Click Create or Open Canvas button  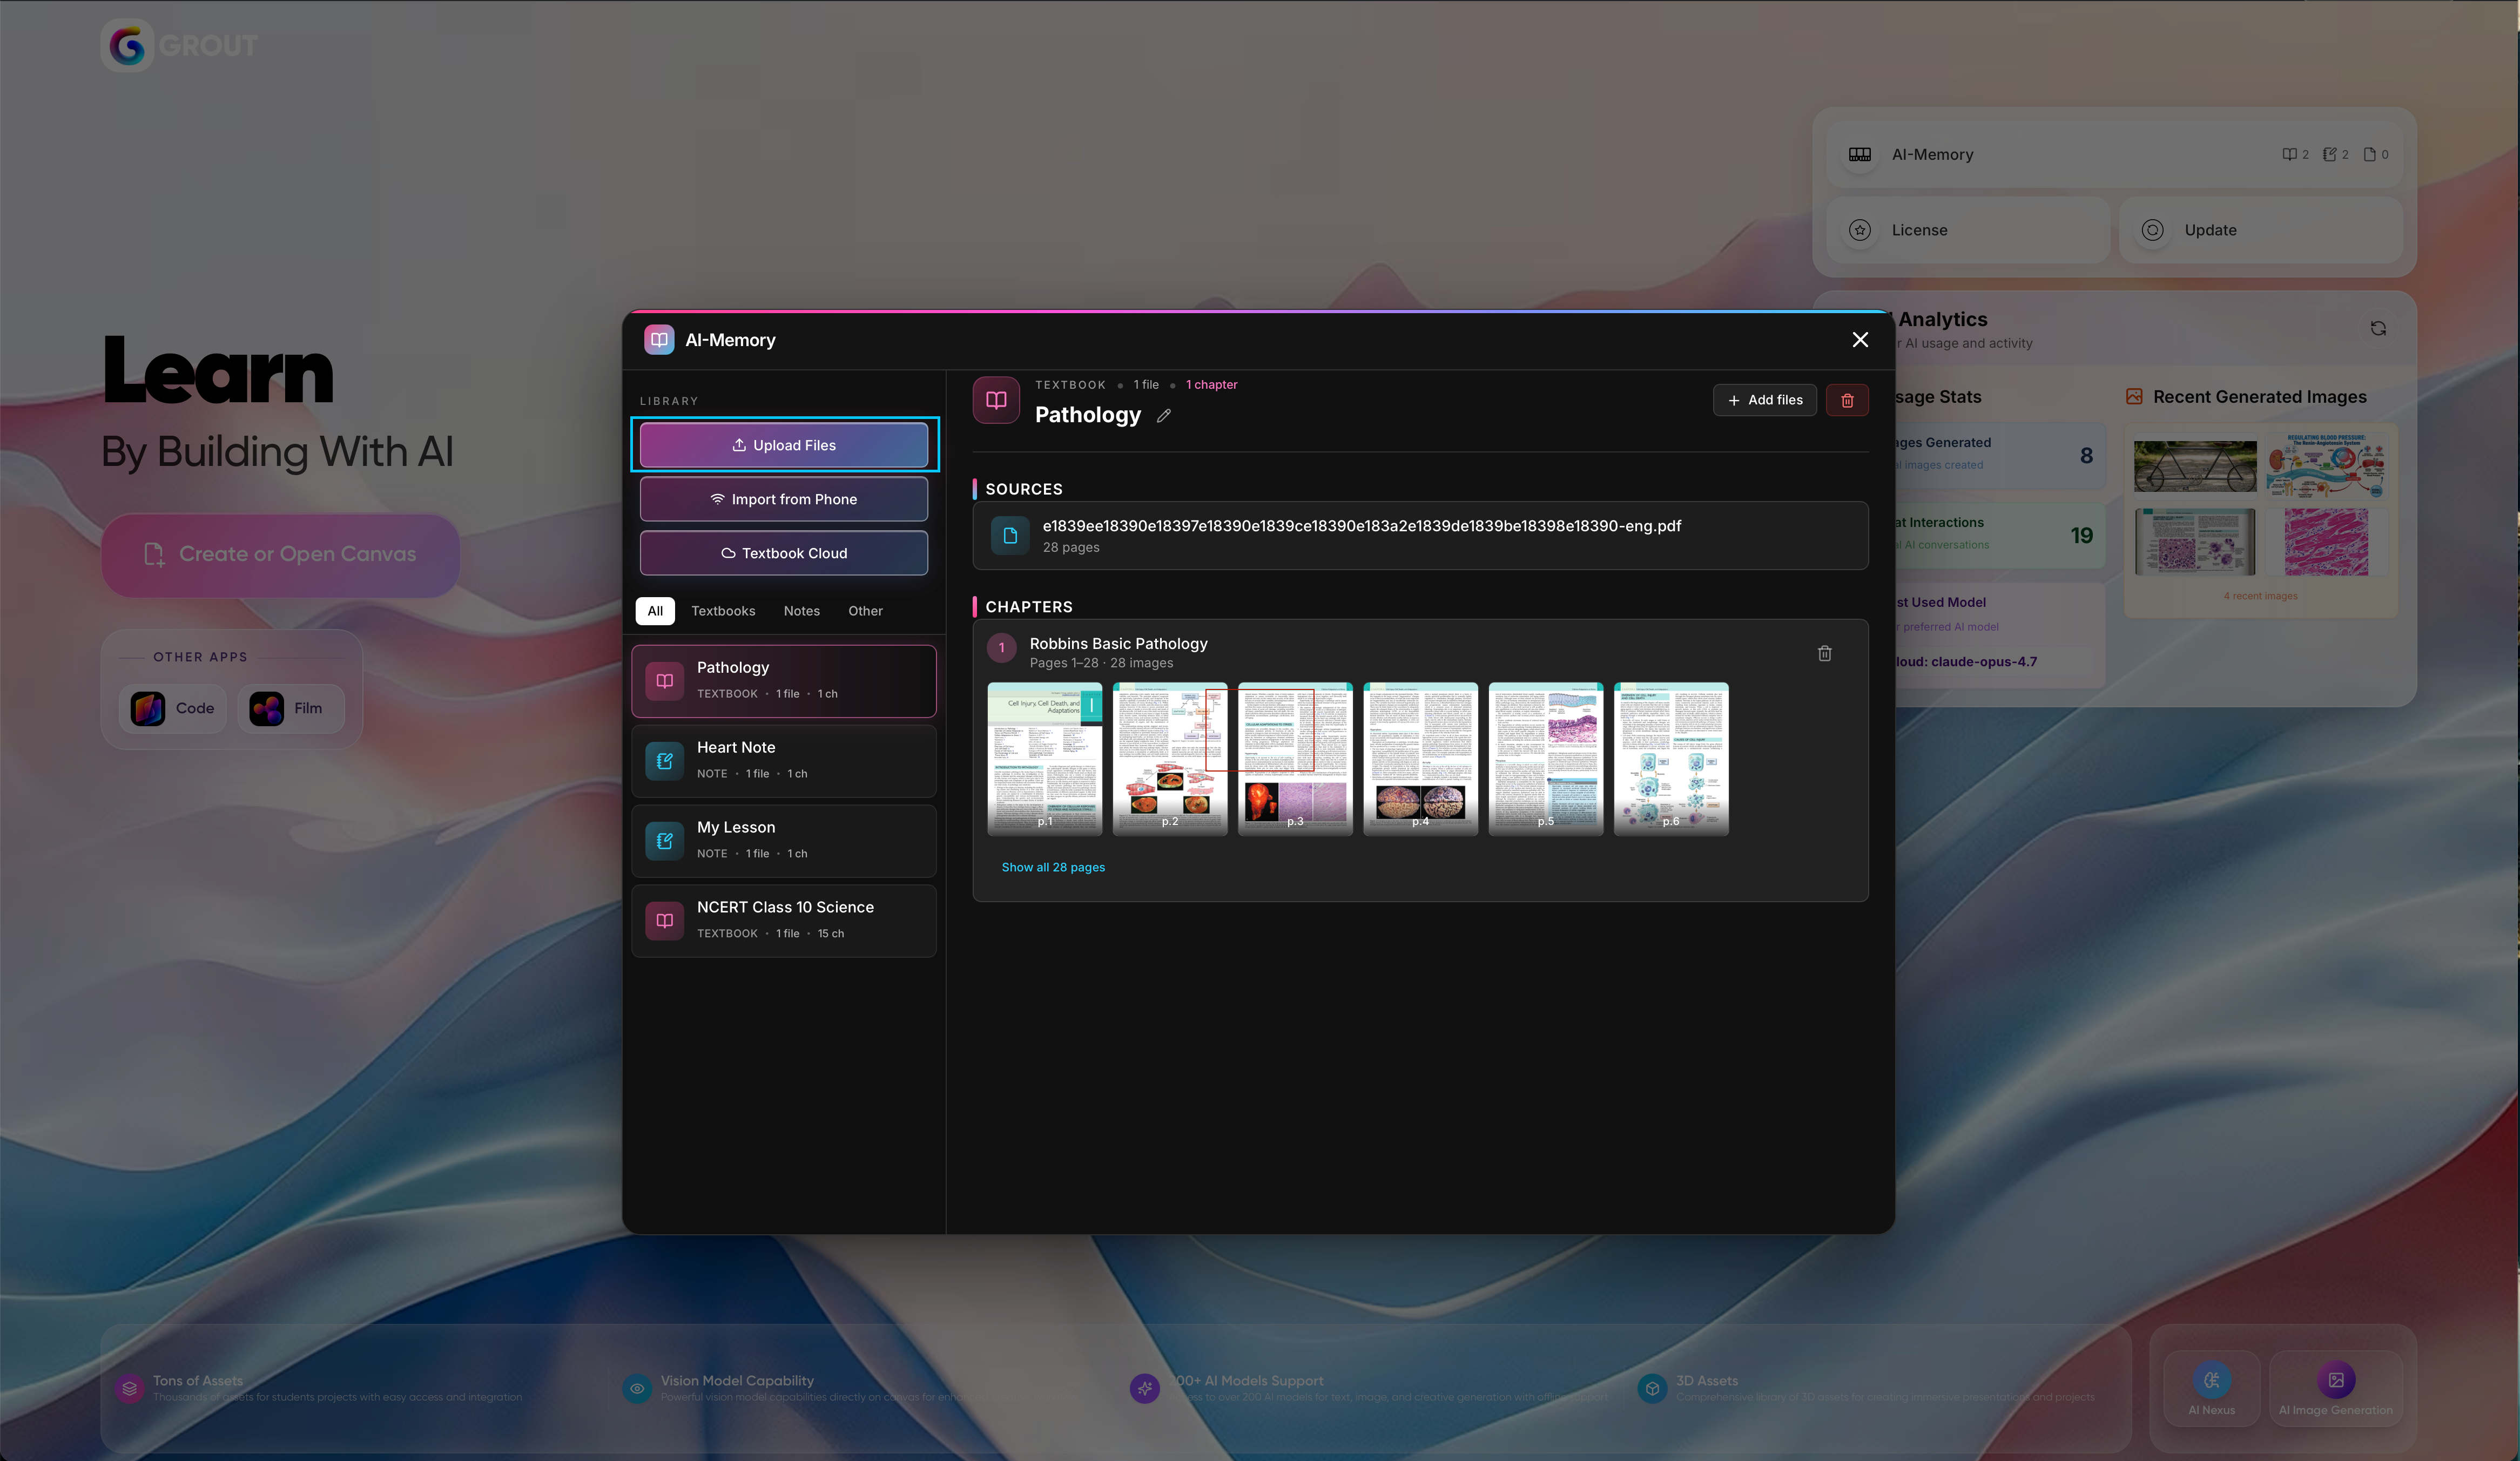click(280, 555)
